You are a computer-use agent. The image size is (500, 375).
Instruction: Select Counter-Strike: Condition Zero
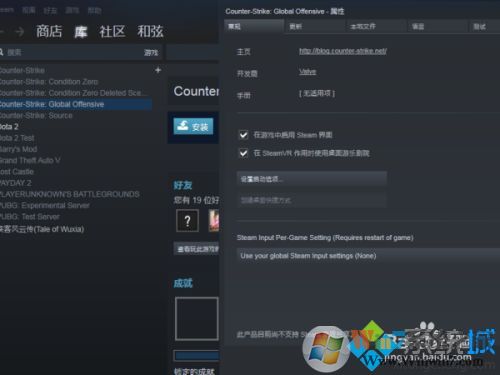49,82
